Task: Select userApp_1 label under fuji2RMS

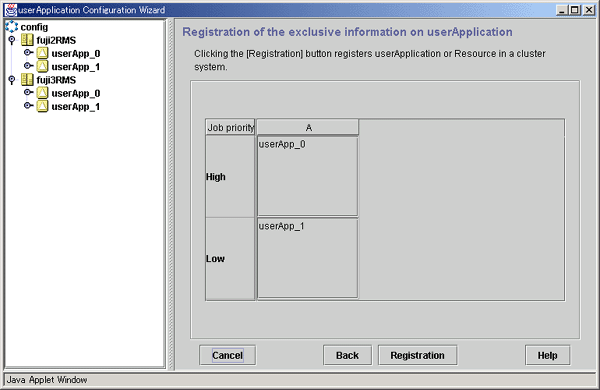Action: pyautogui.click(x=76, y=67)
